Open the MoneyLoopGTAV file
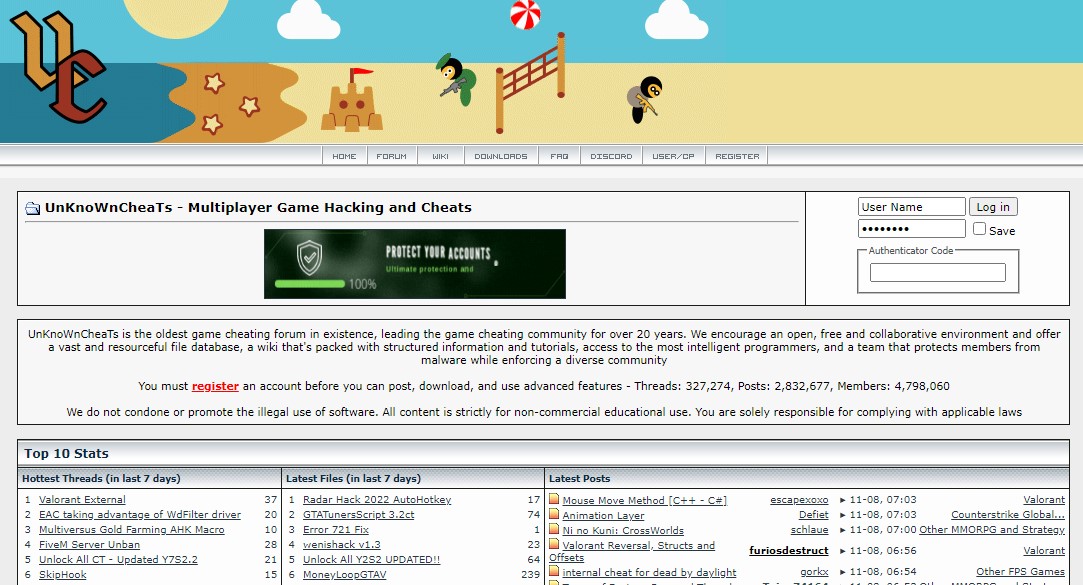1083x585 pixels. click(x=344, y=575)
